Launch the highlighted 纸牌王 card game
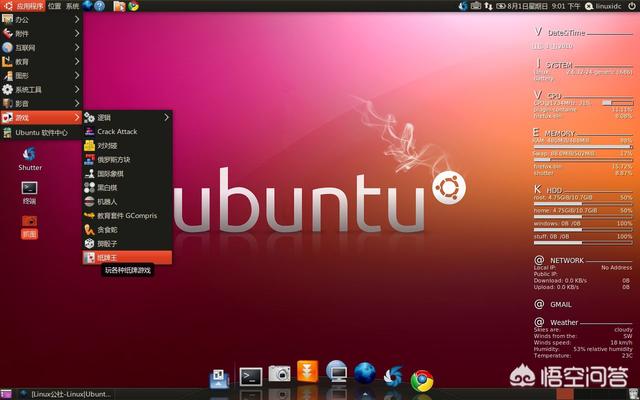This screenshot has height=400, width=640. click(x=127, y=258)
